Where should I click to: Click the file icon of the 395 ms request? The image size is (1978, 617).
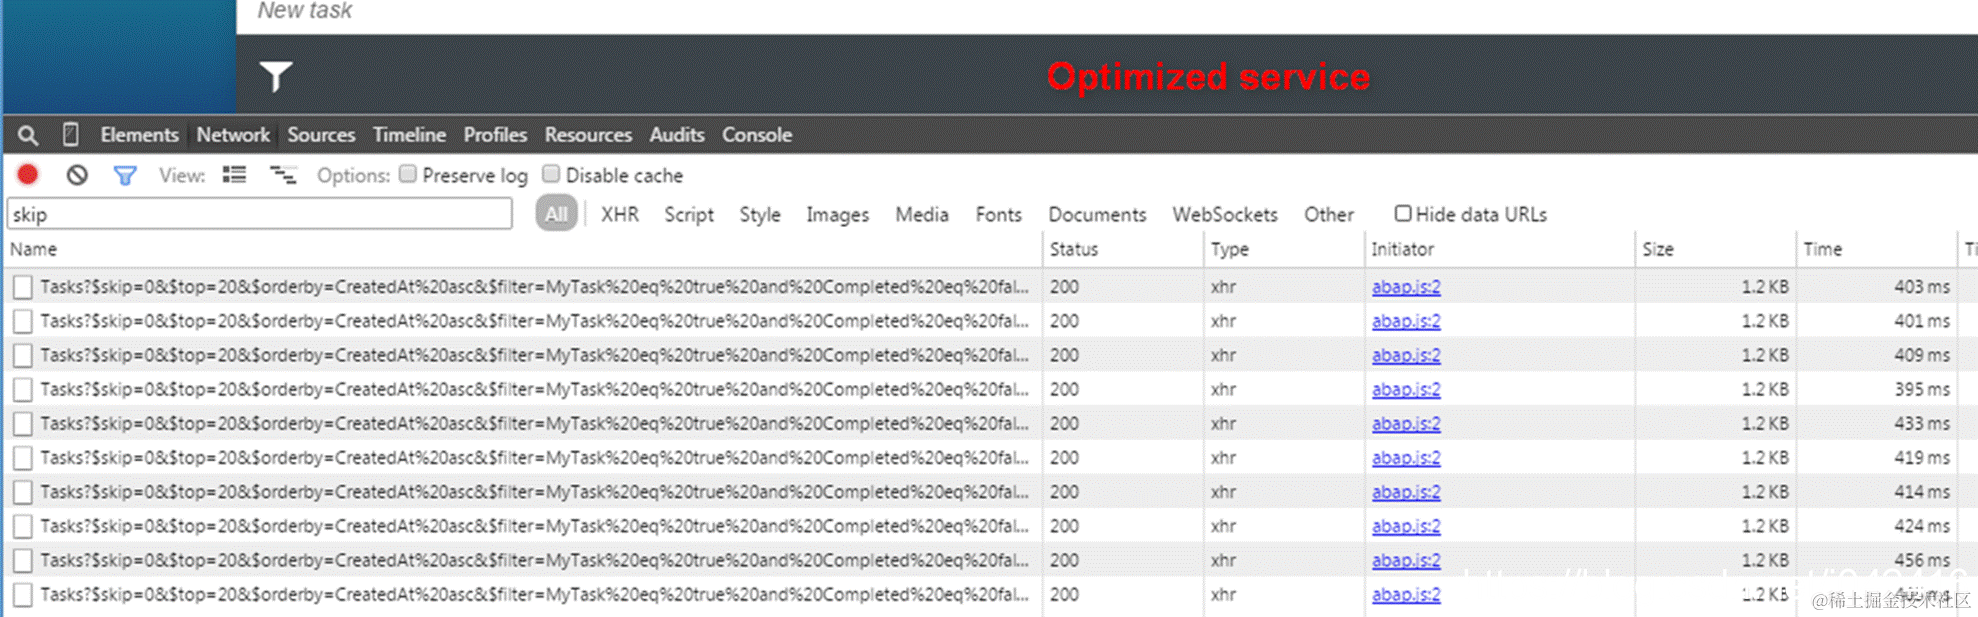point(22,390)
